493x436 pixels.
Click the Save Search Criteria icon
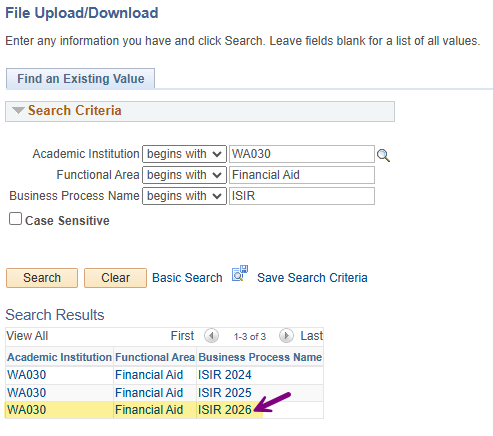point(240,274)
